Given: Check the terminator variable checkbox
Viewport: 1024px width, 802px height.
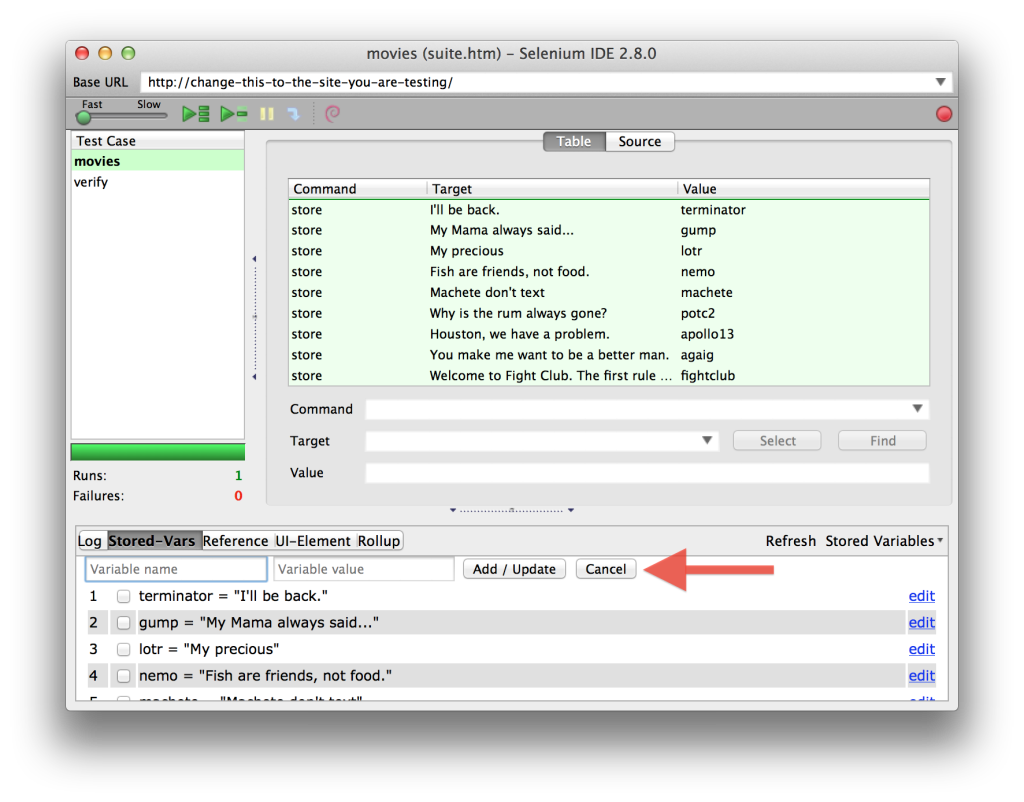Looking at the screenshot, I should [x=123, y=596].
